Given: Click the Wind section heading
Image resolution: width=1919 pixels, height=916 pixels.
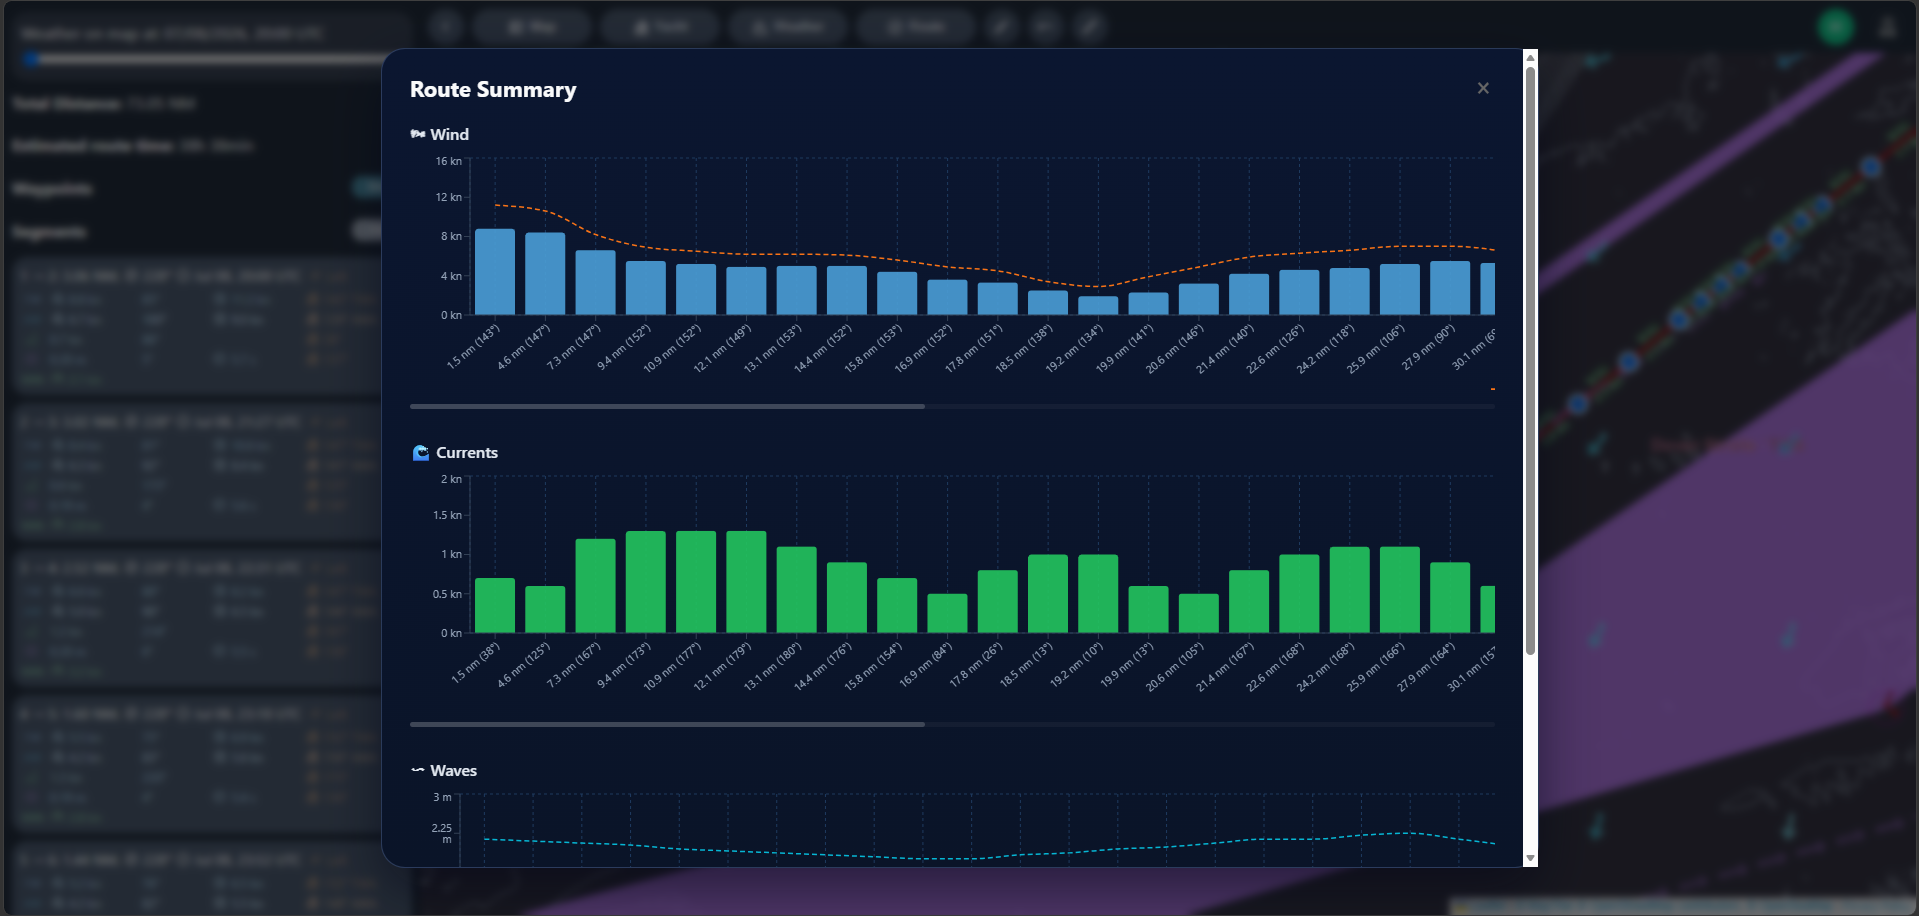Looking at the screenshot, I should tap(449, 134).
